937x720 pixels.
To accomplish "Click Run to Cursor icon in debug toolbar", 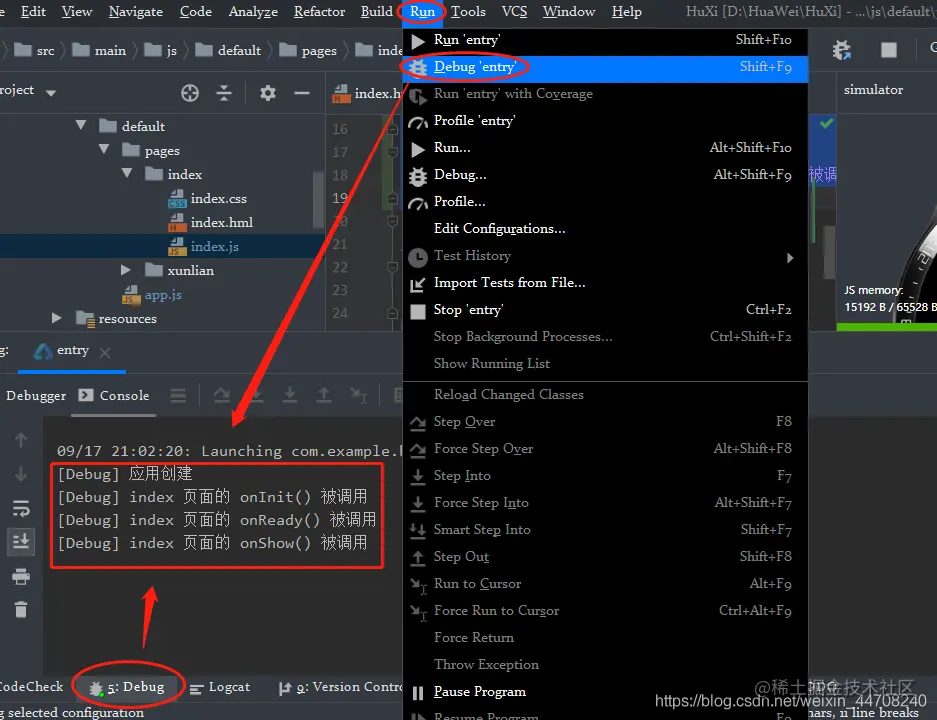I will pos(359,395).
